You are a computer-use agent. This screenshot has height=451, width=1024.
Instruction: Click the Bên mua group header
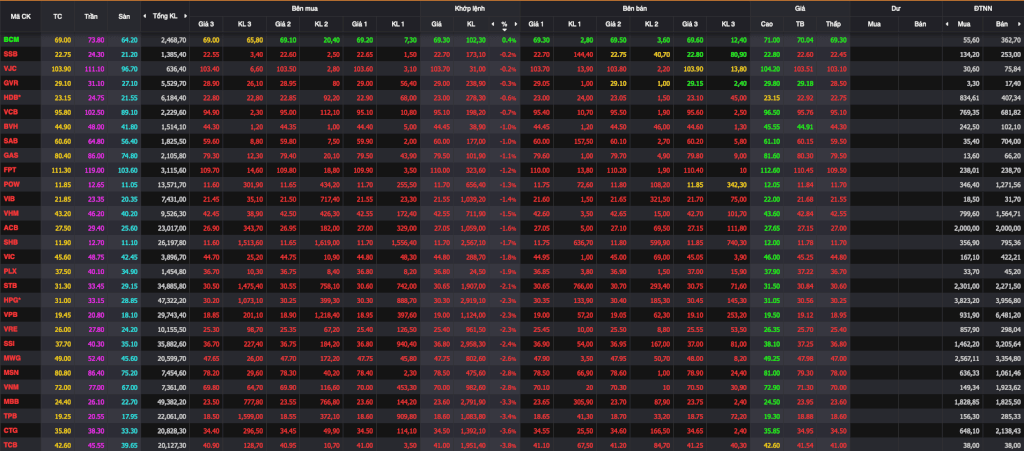(304, 8)
